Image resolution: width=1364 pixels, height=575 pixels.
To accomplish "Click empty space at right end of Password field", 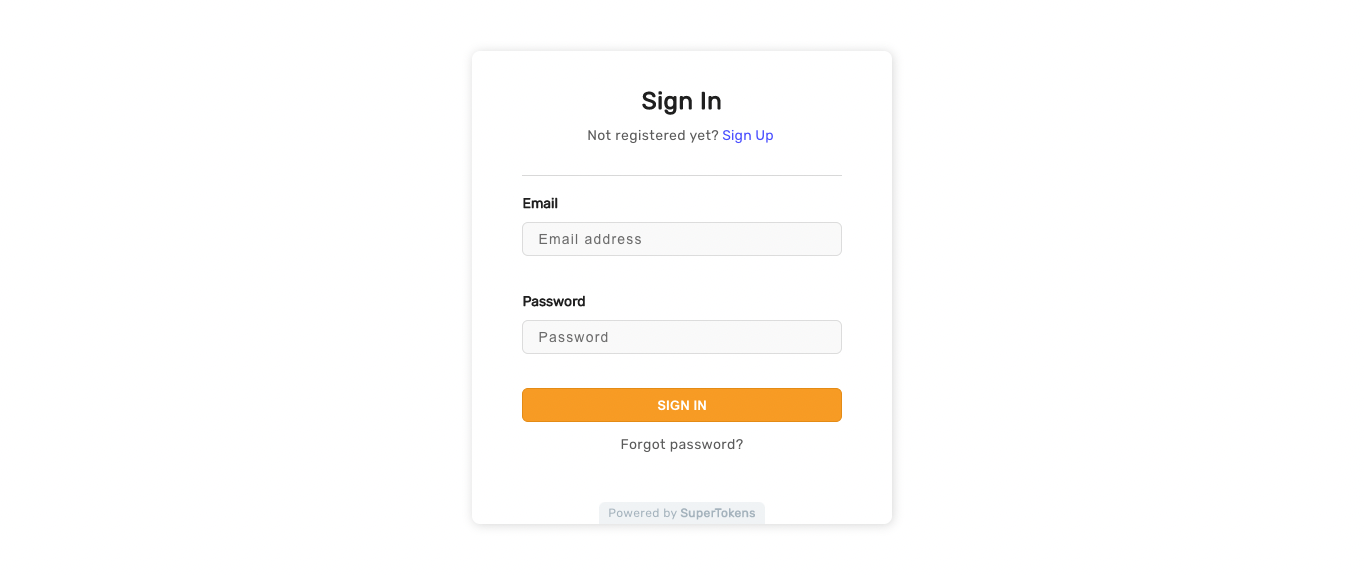I will click(800, 337).
